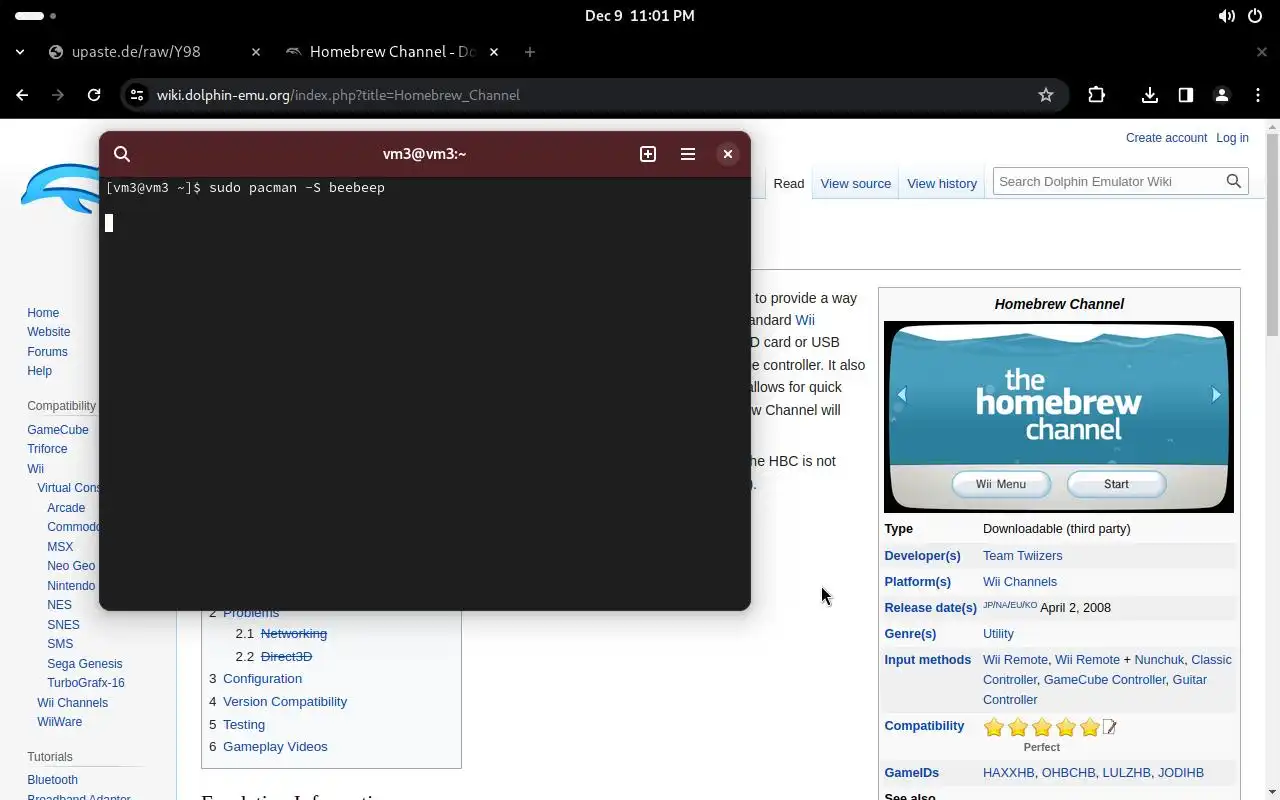Close the terminal window
1280x800 pixels.
[x=728, y=154]
